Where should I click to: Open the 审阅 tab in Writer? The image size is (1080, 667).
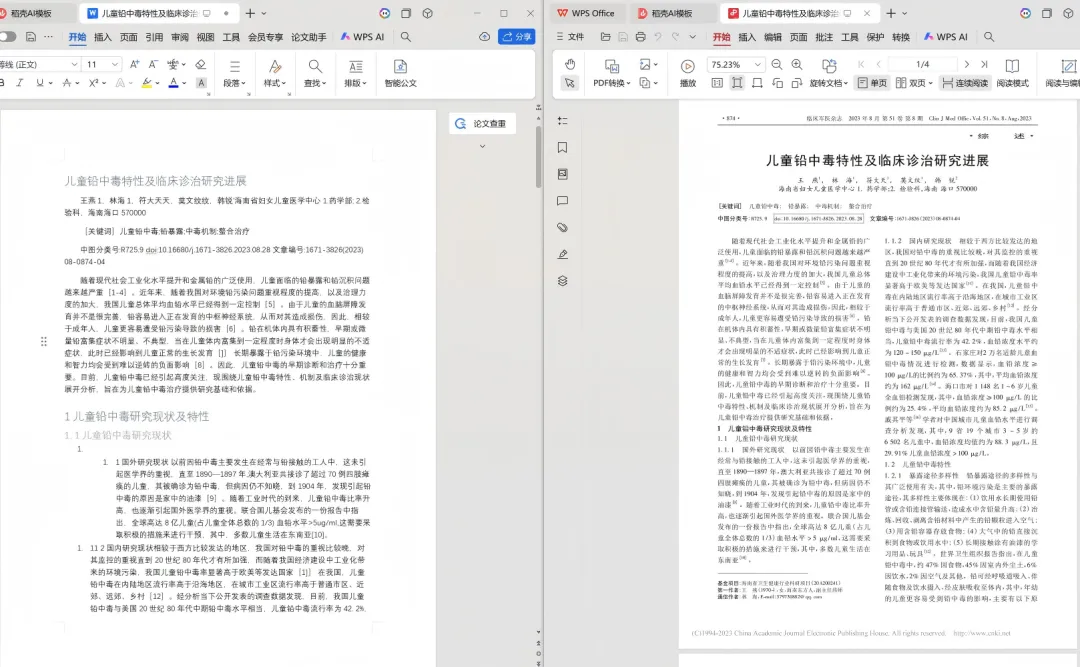pyautogui.click(x=180, y=37)
